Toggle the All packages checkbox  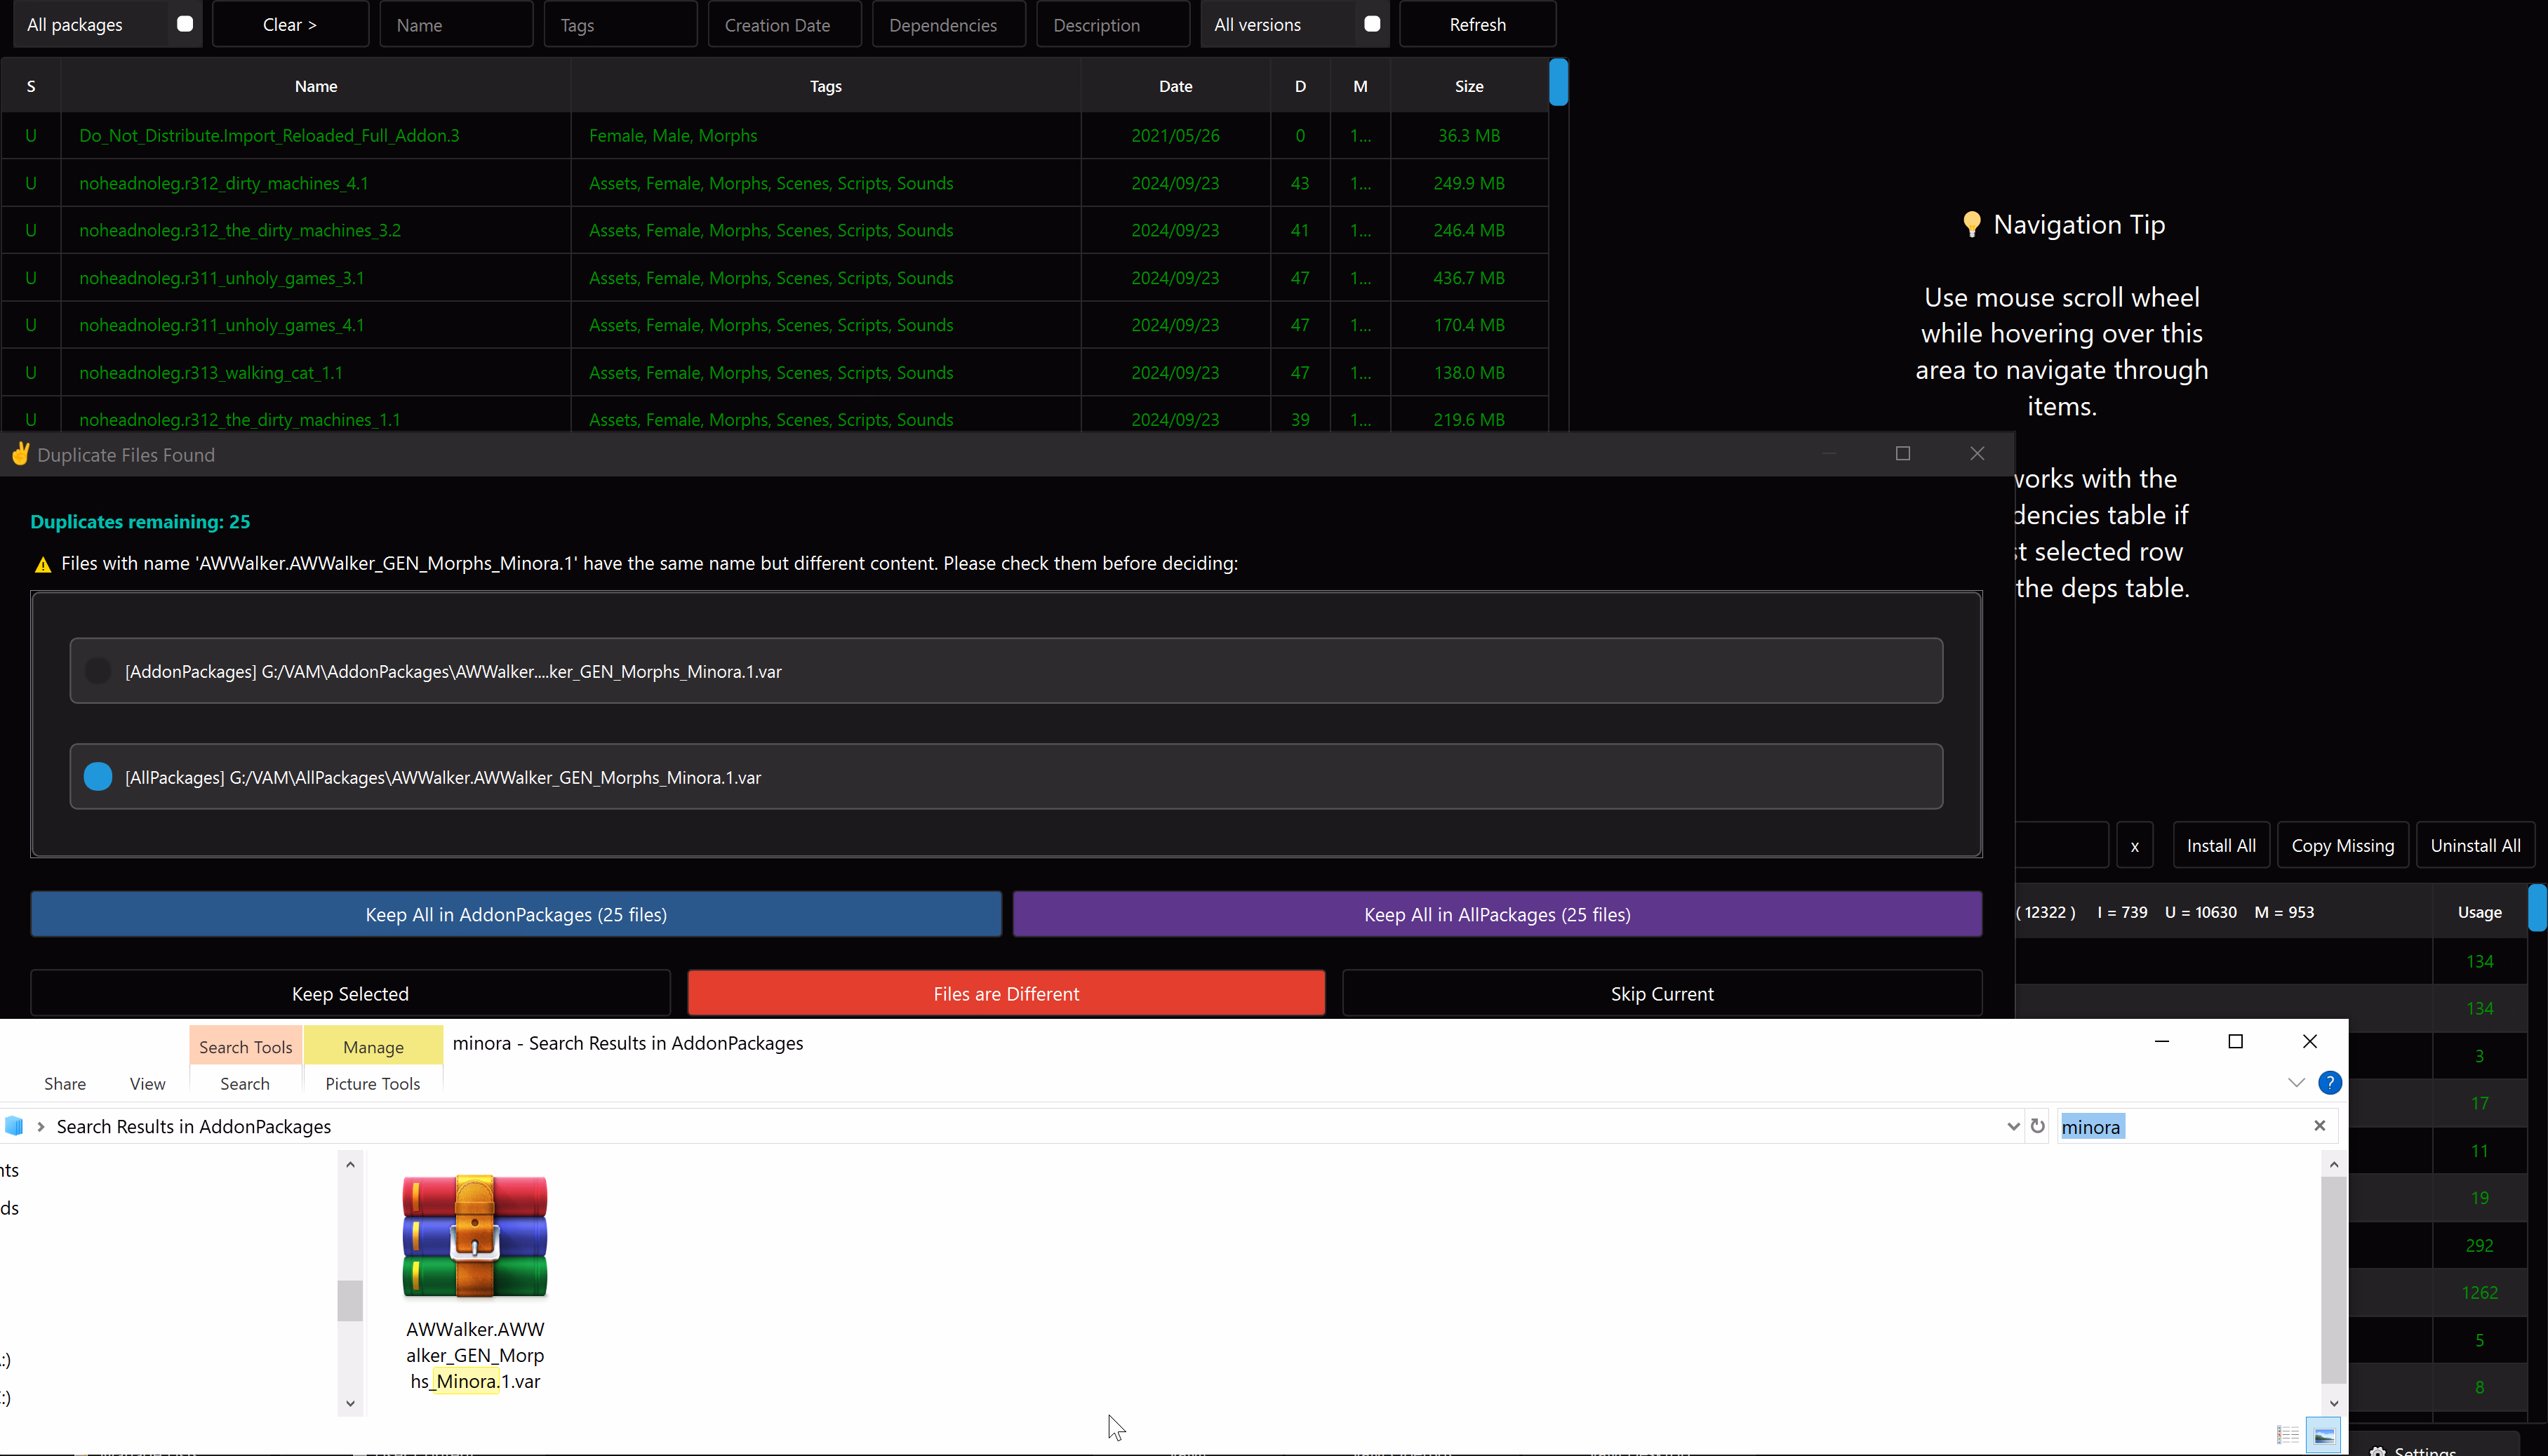(x=185, y=24)
